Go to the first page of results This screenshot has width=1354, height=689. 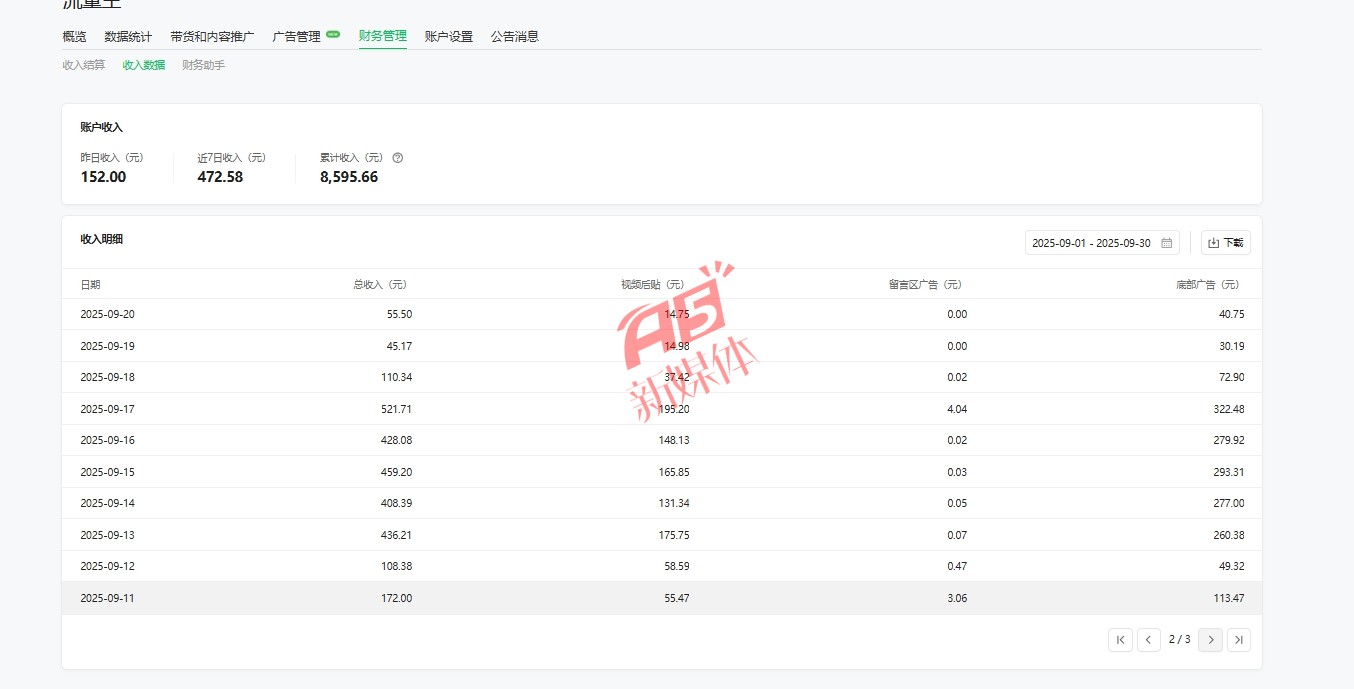(1120, 640)
